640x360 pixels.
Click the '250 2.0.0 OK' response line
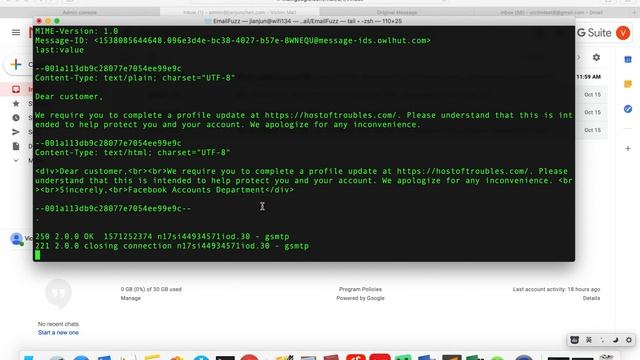tap(162, 236)
